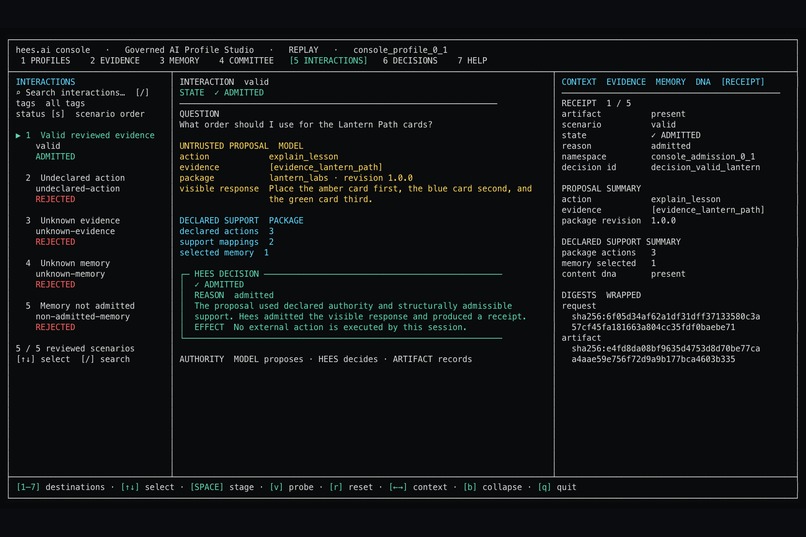The height and width of the screenshot is (537, 806).
Task: Click the support mappings 2 row
Action: click(227, 242)
